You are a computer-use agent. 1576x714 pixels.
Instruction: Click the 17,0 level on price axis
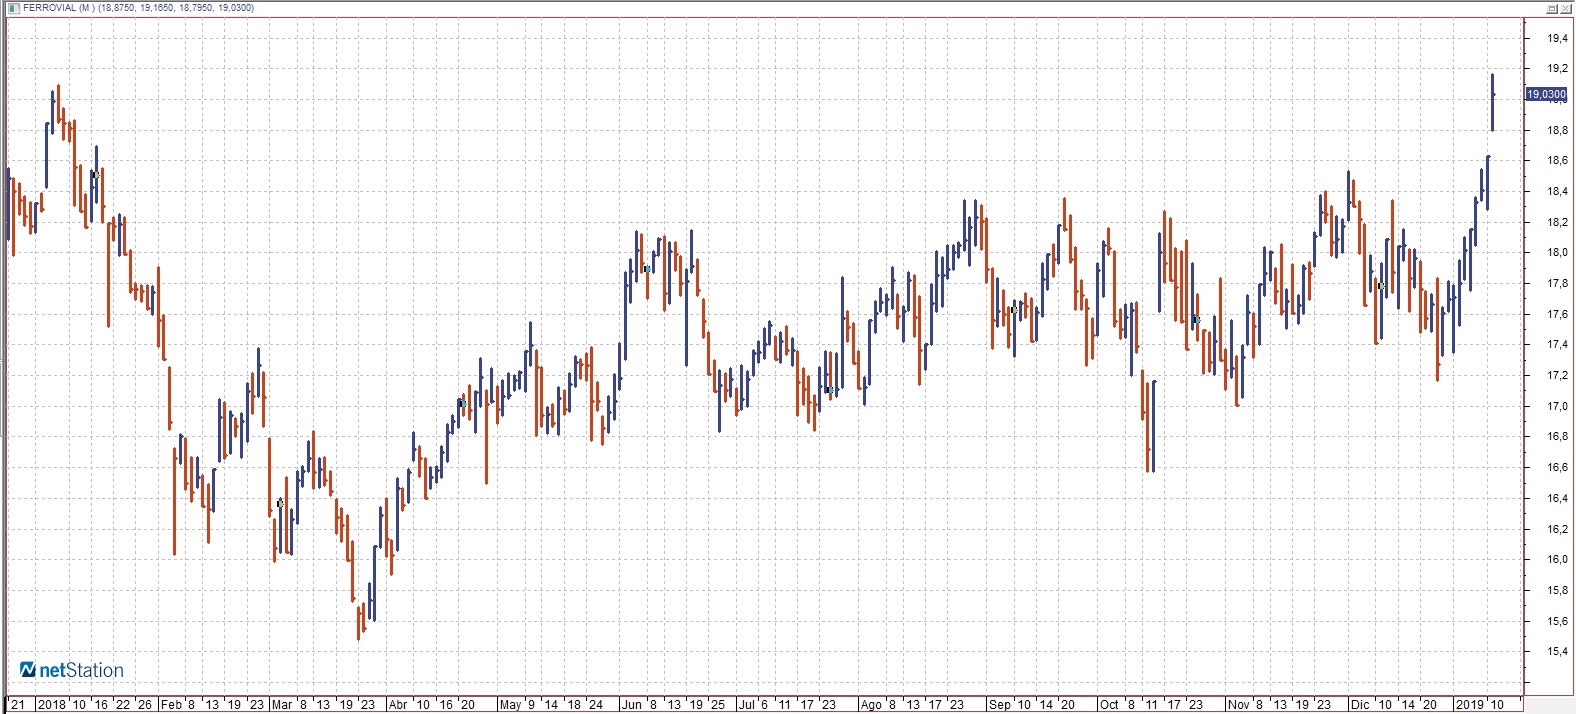[x=1557, y=406]
